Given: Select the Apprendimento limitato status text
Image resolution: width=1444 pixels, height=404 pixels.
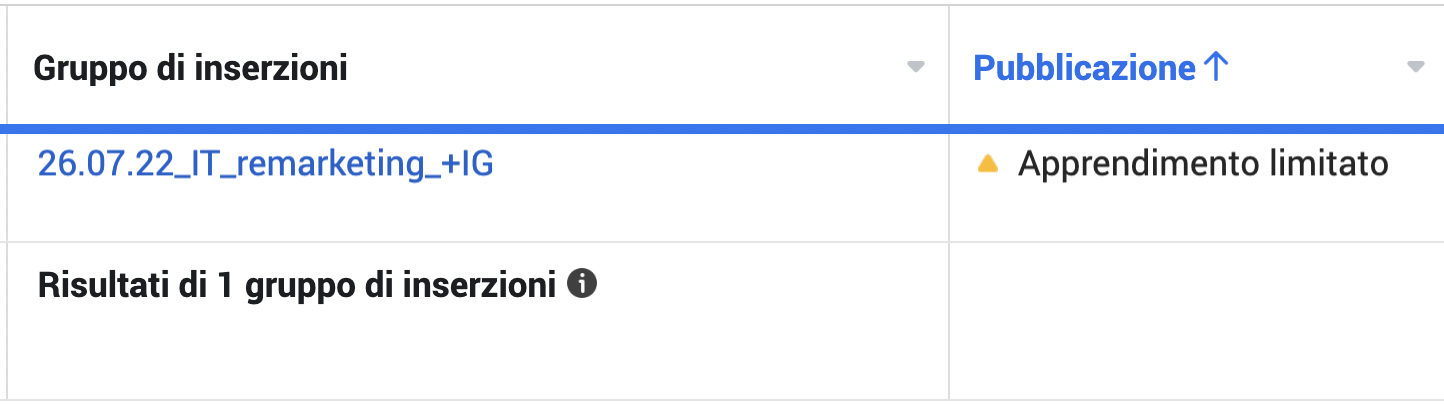Looking at the screenshot, I should coord(1203,164).
